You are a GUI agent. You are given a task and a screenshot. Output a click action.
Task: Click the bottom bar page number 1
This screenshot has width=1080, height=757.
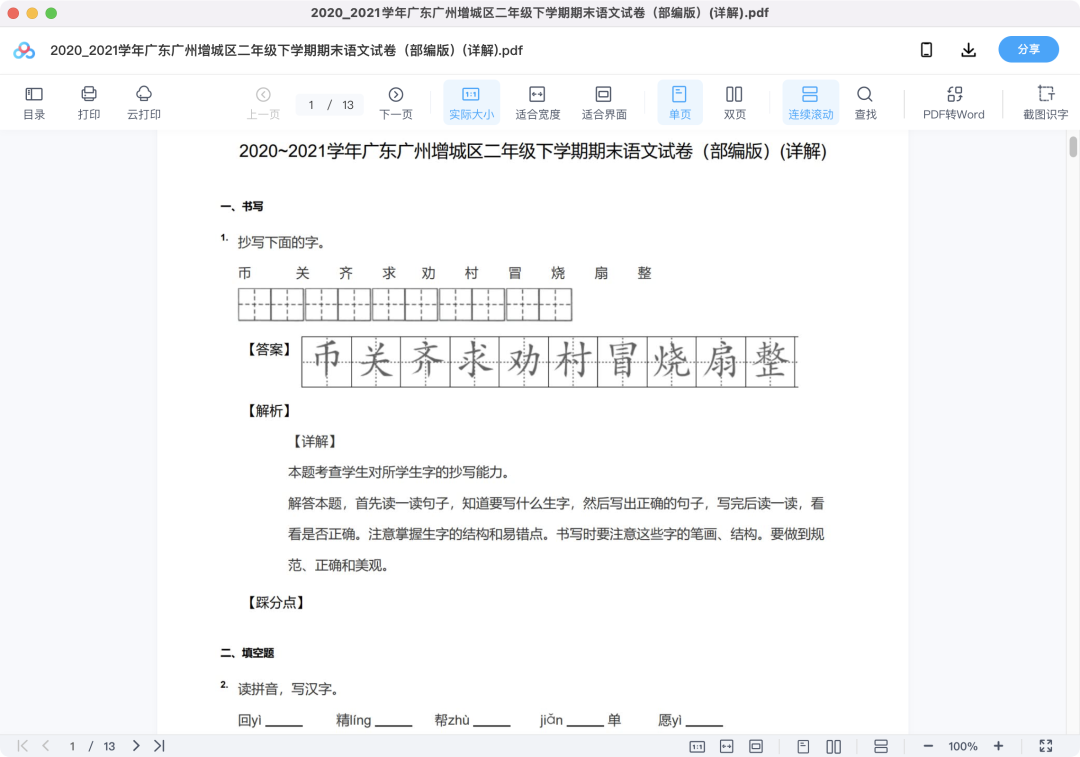[x=72, y=747]
